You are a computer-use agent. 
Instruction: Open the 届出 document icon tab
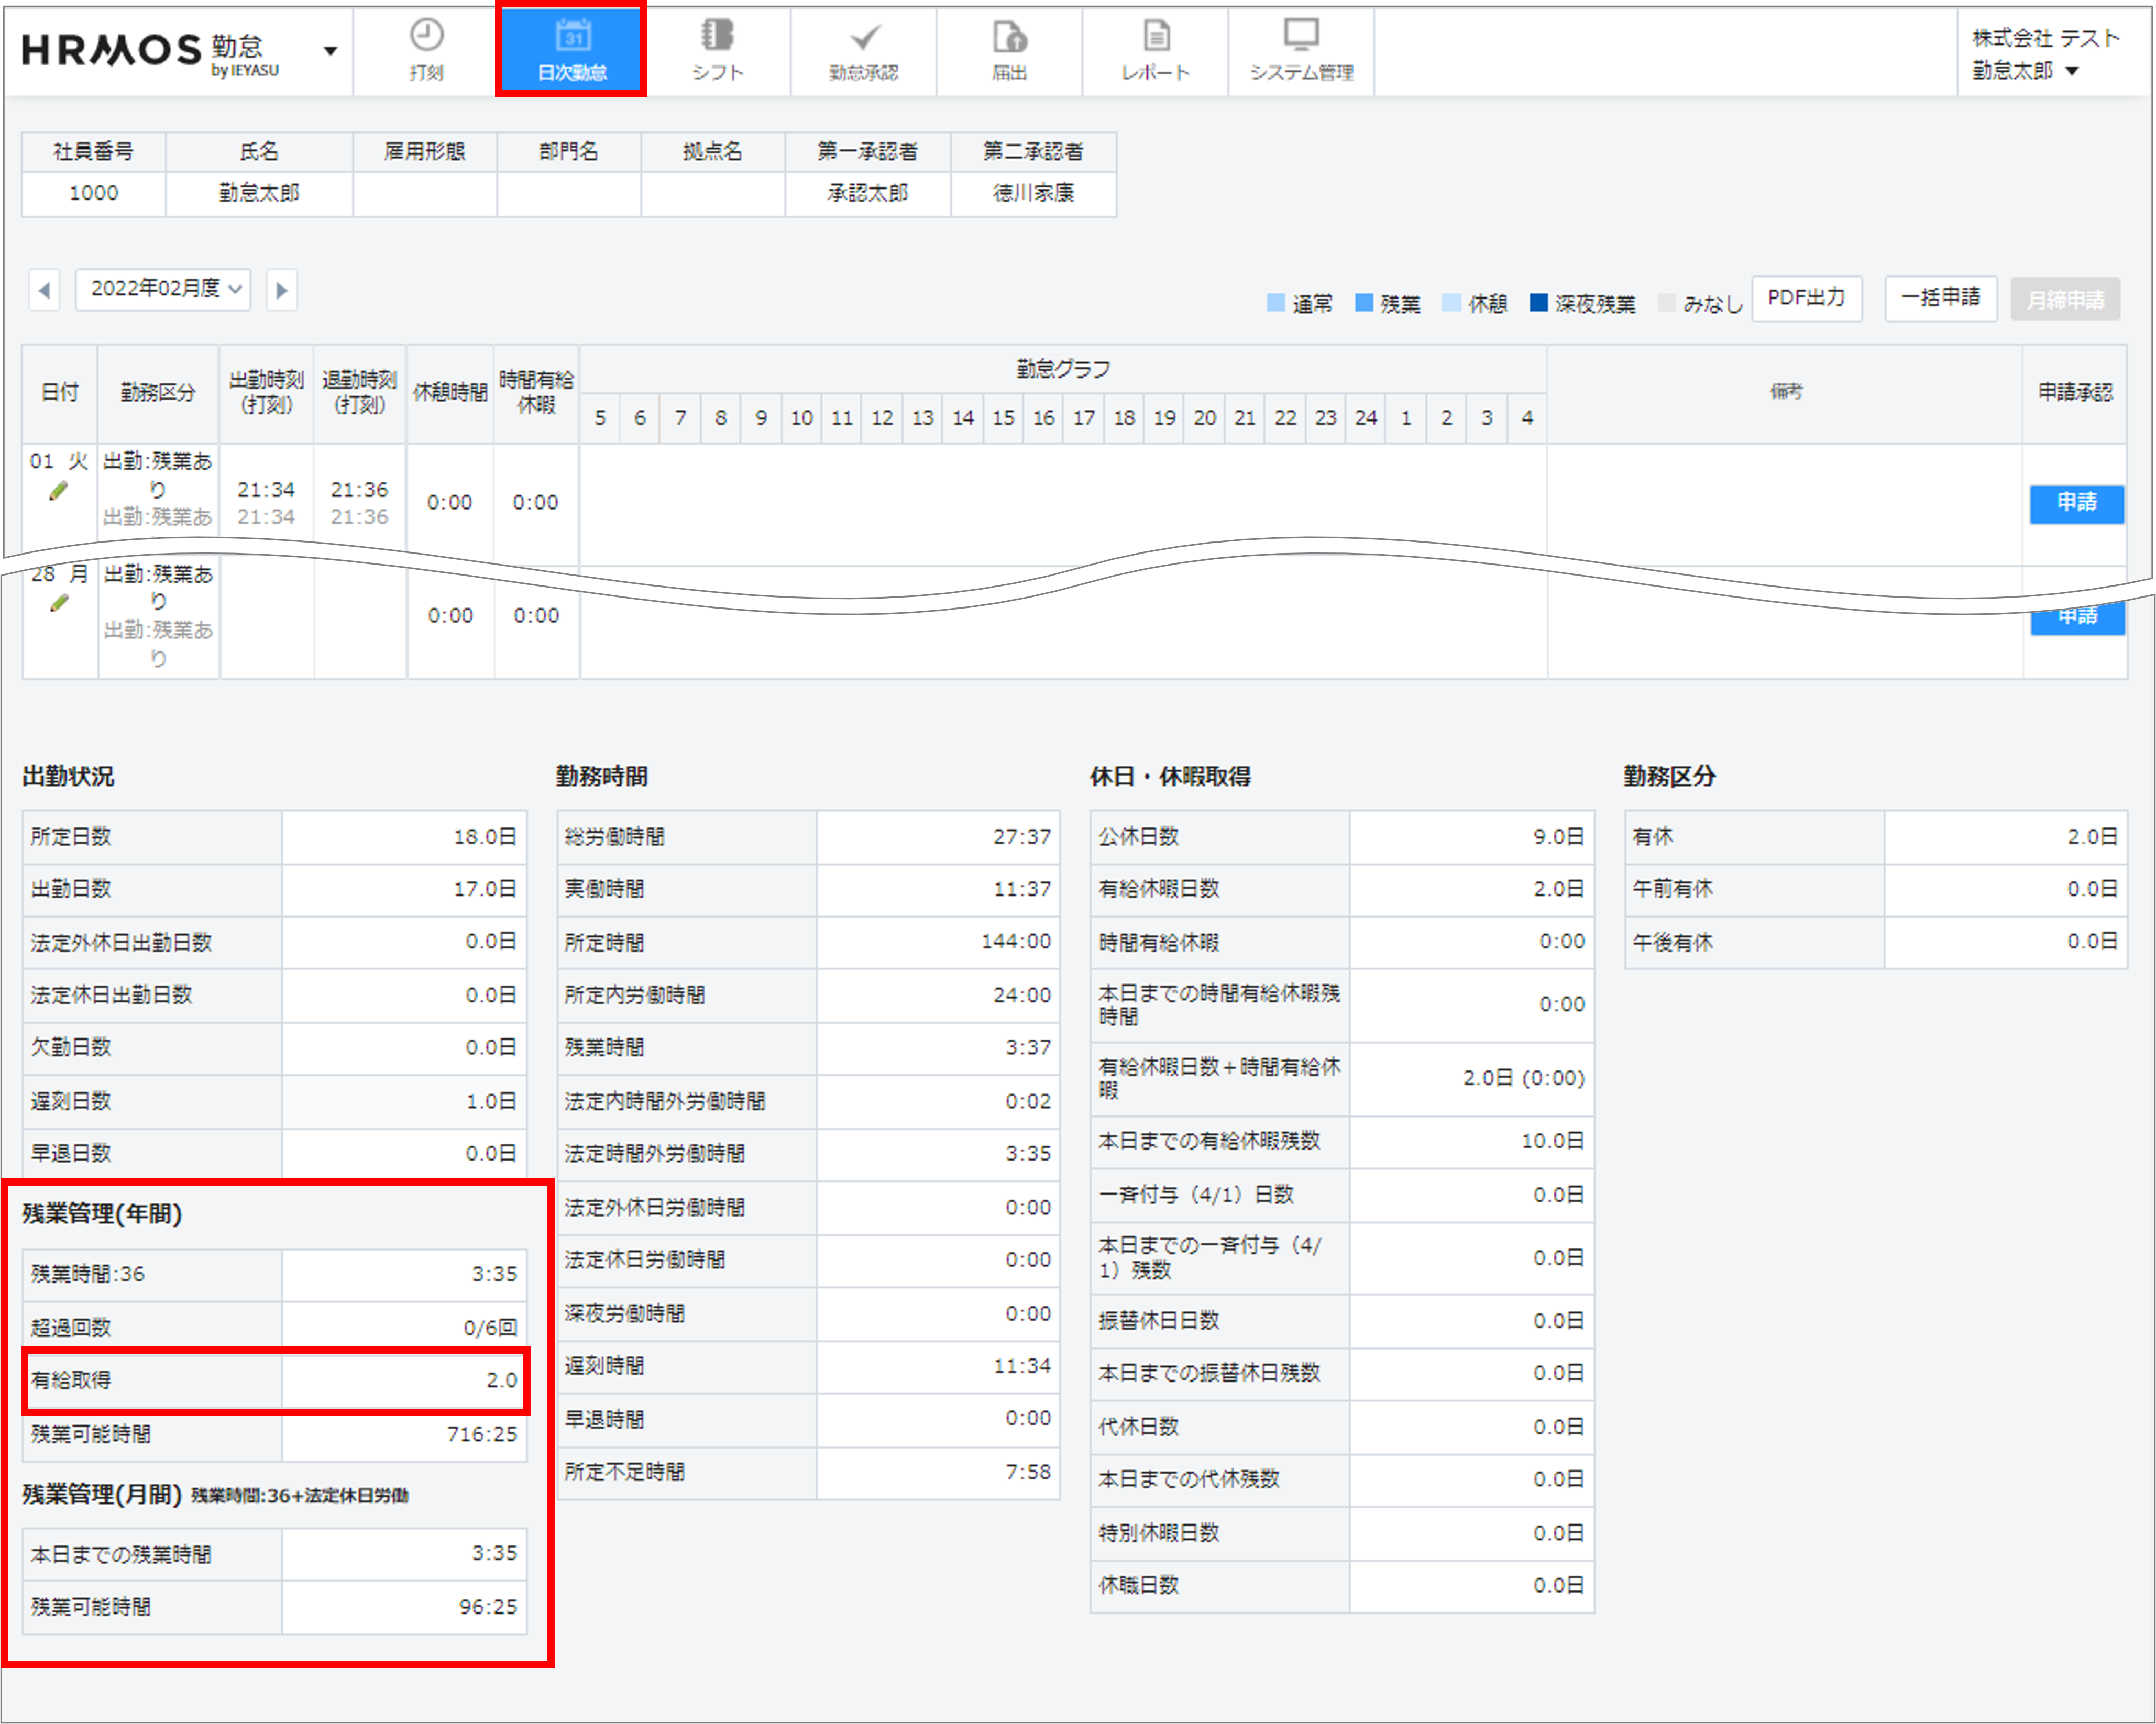tap(1009, 51)
